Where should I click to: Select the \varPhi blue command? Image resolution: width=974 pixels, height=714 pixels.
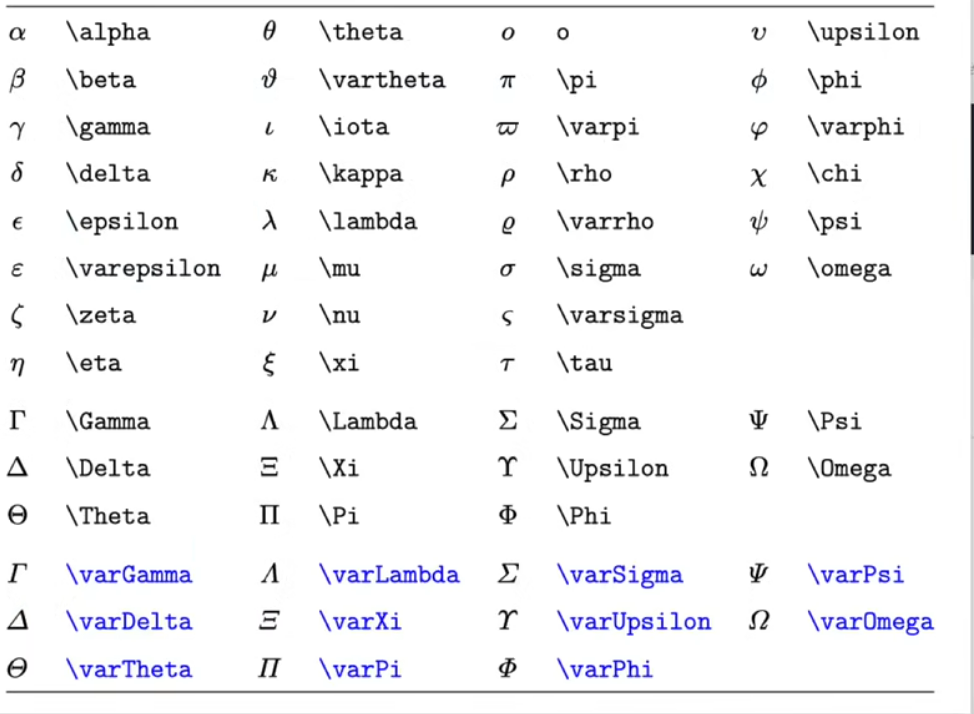605,669
